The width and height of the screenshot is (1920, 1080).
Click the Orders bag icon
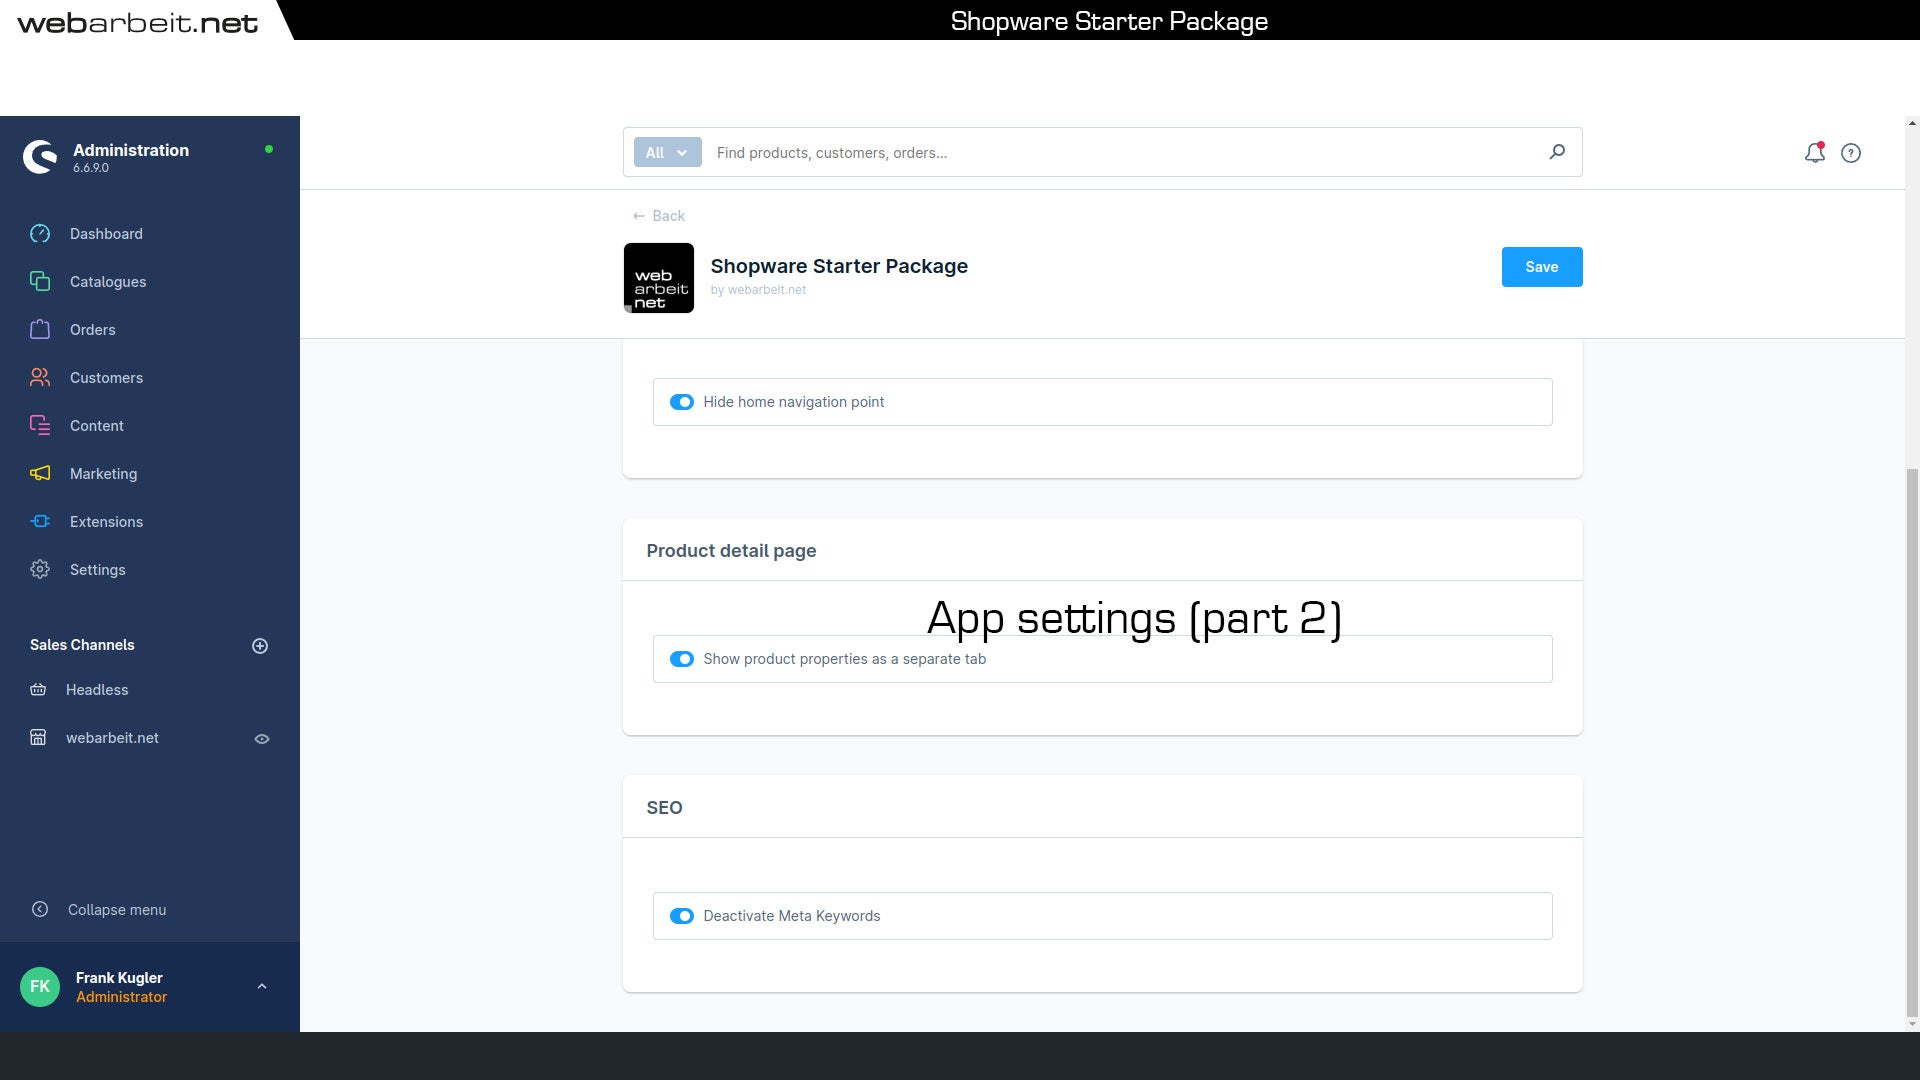[40, 330]
